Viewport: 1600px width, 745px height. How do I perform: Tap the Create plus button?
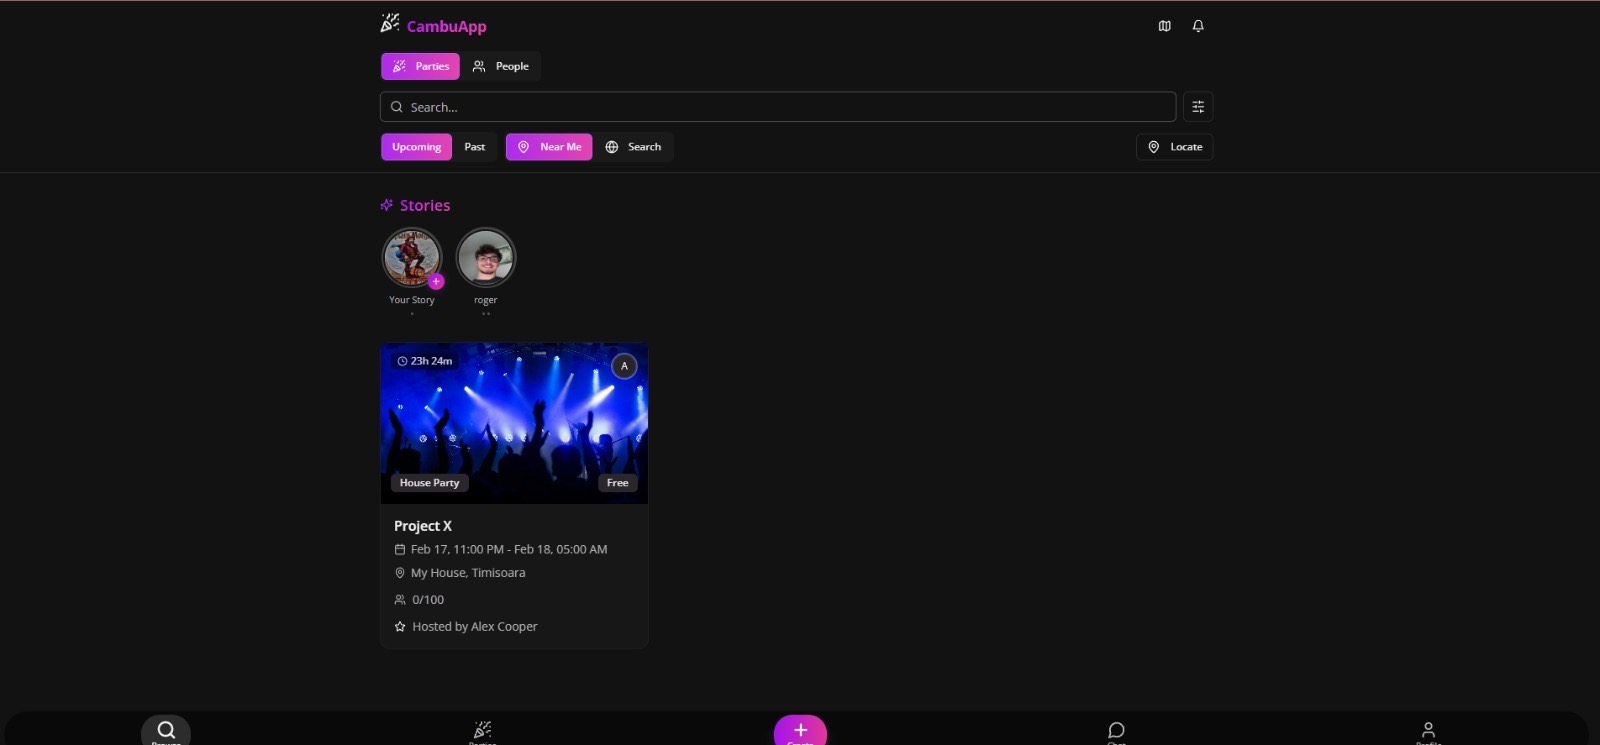[x=800, y=731]
